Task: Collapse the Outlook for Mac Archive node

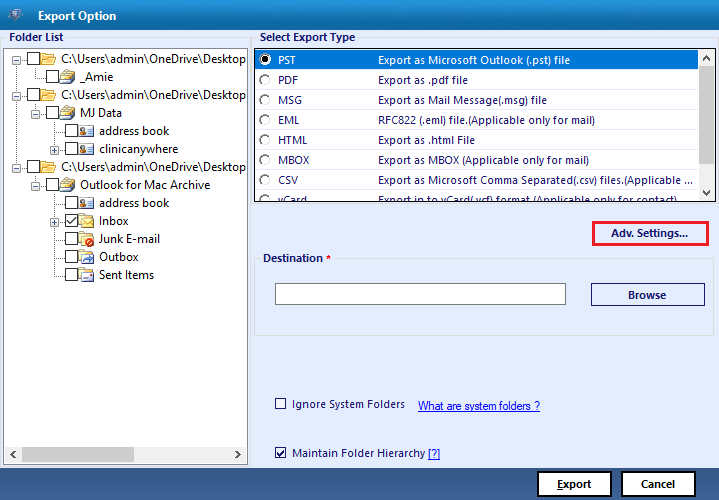Action: (x=35, y=186)
